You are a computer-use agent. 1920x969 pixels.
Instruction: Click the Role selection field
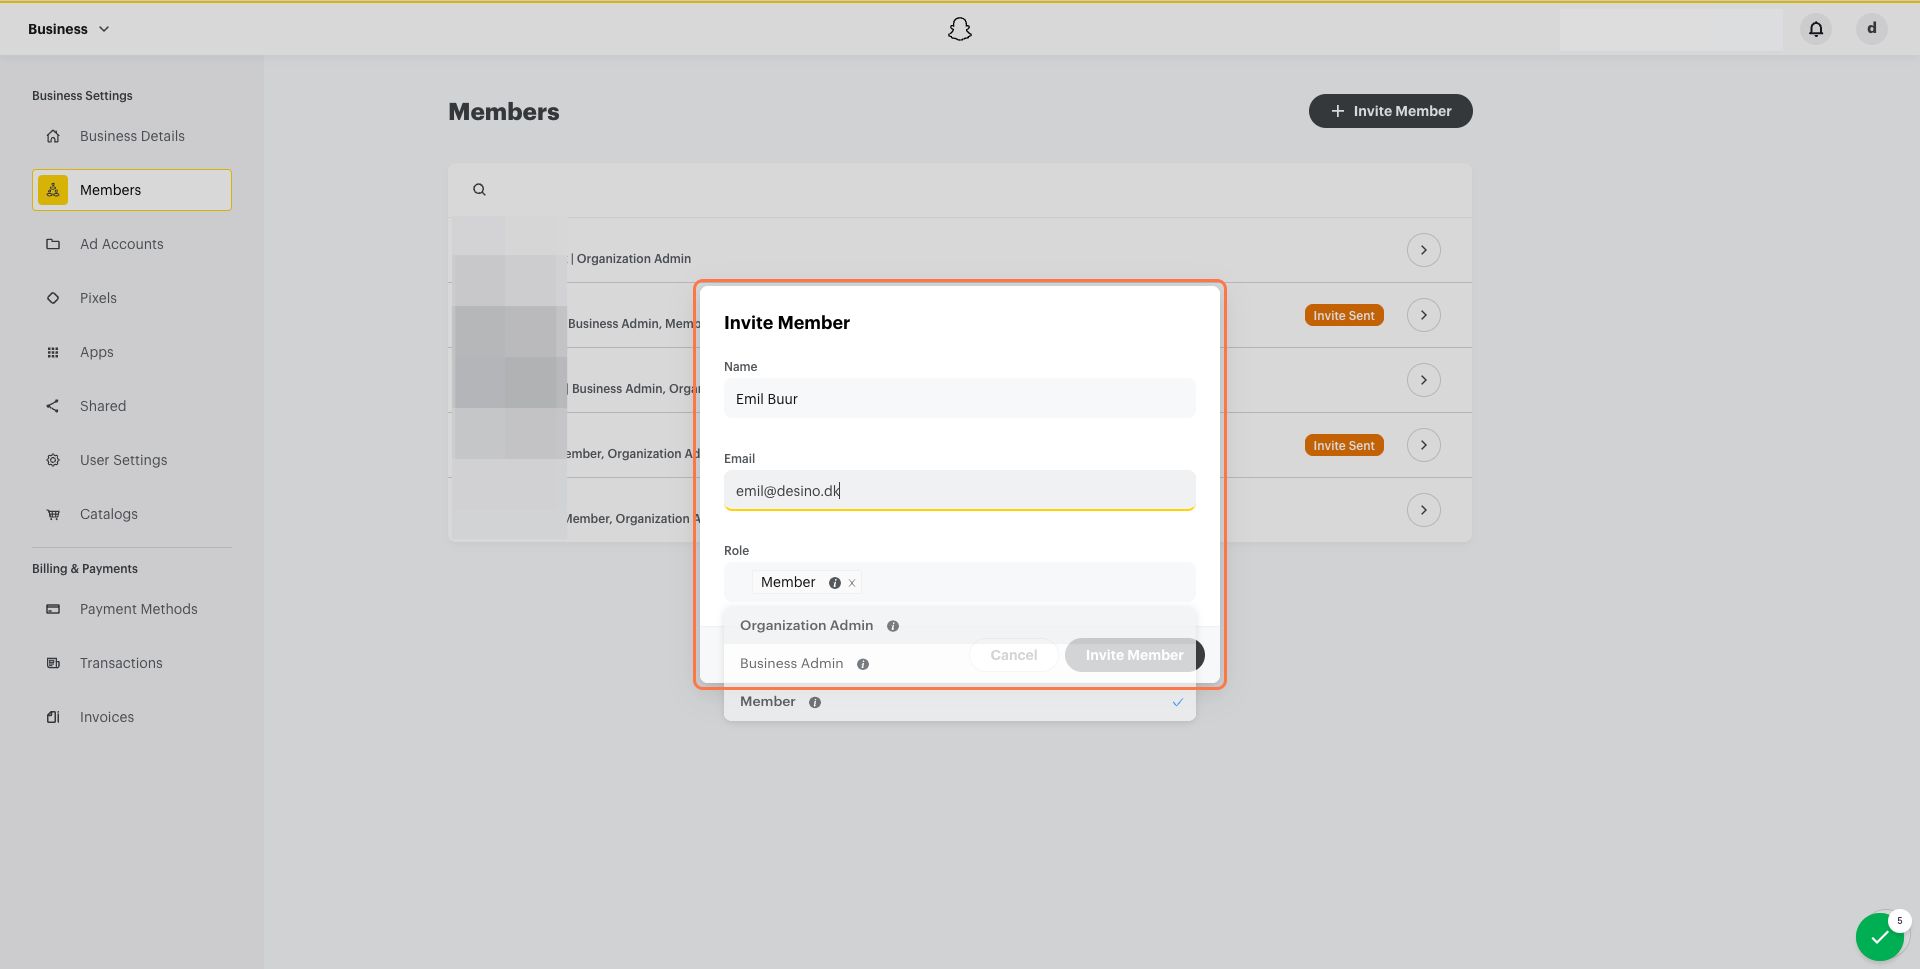click(x=960, y=582)
